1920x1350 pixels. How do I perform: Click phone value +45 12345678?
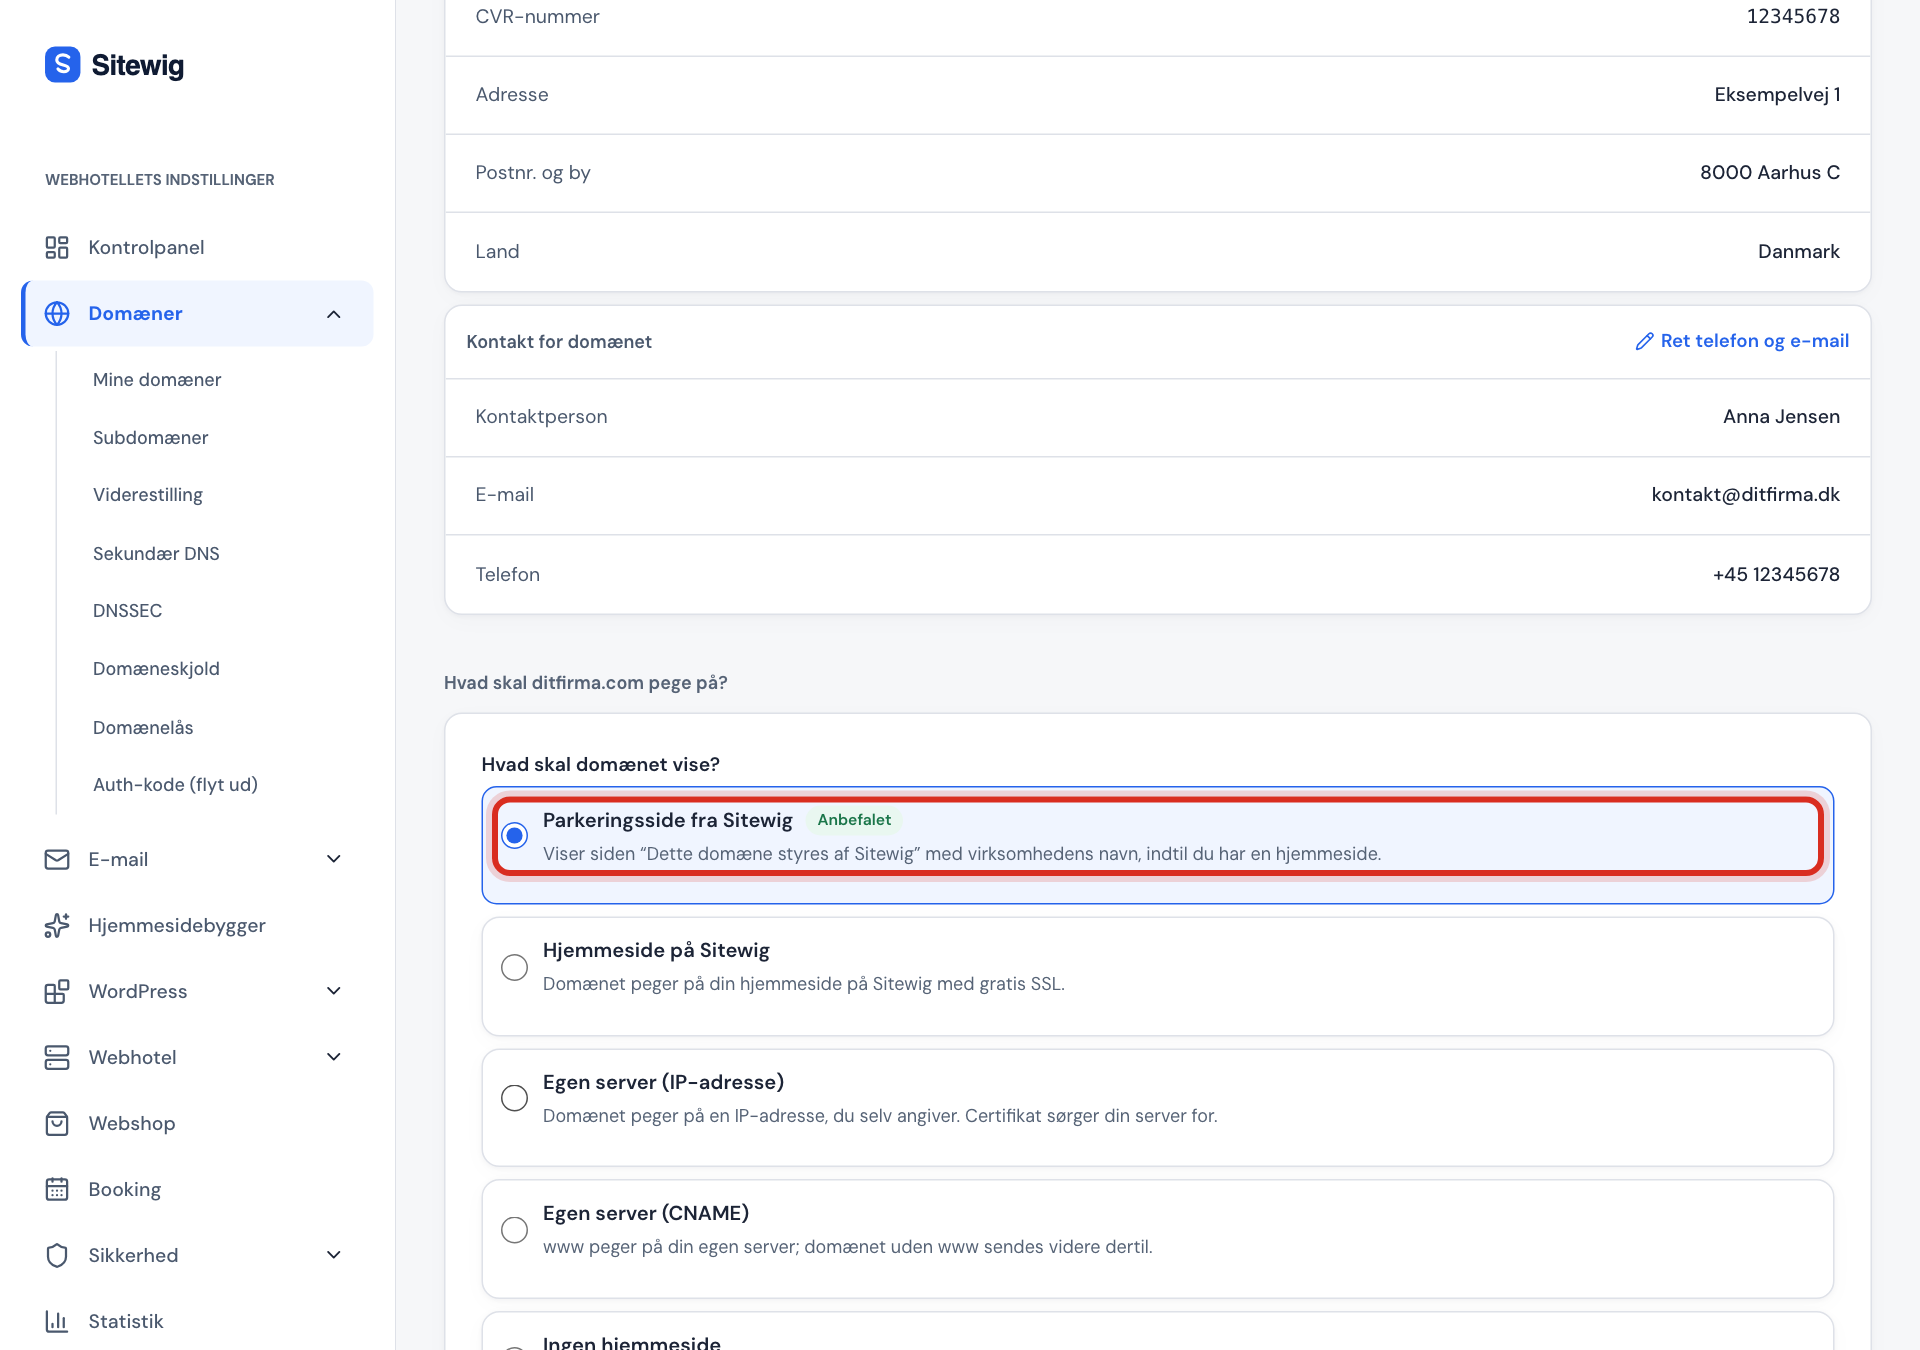[x=1776, y=575]
